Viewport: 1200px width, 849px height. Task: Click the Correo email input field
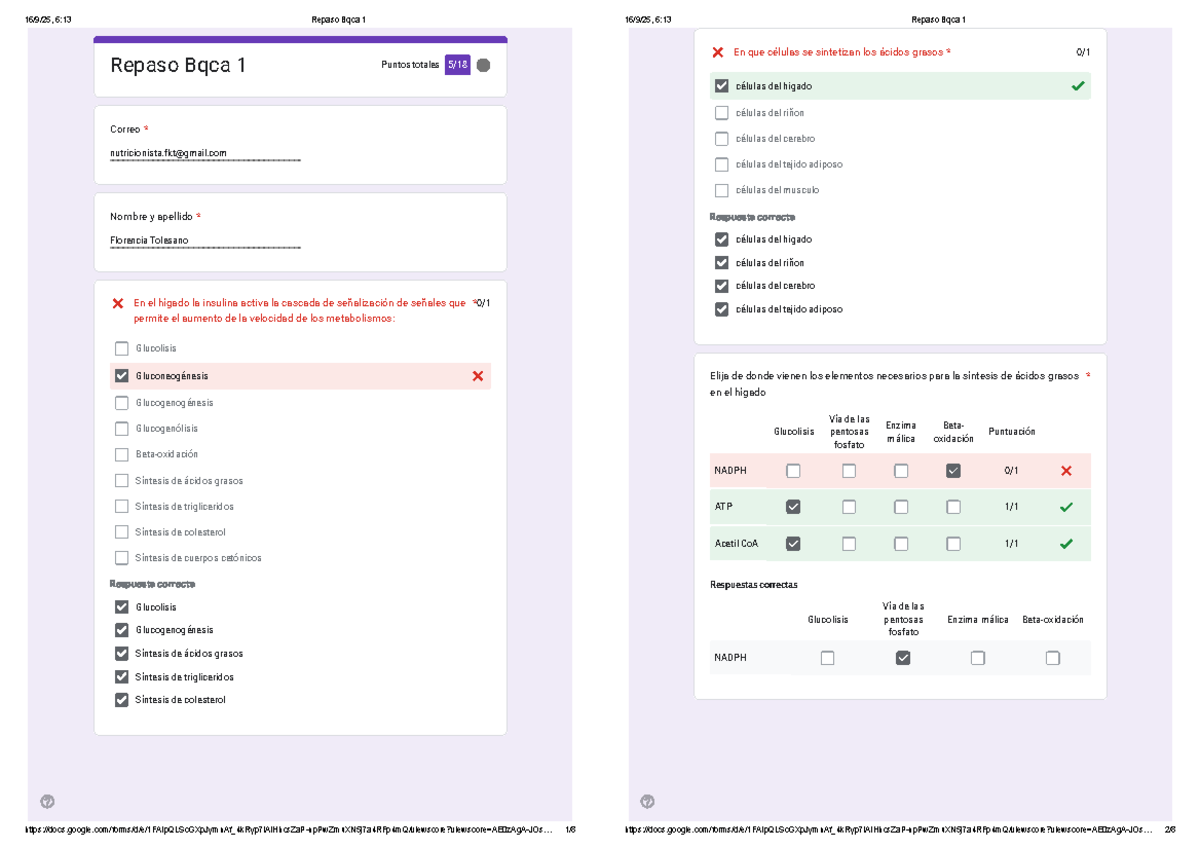[x=205, y=153]
